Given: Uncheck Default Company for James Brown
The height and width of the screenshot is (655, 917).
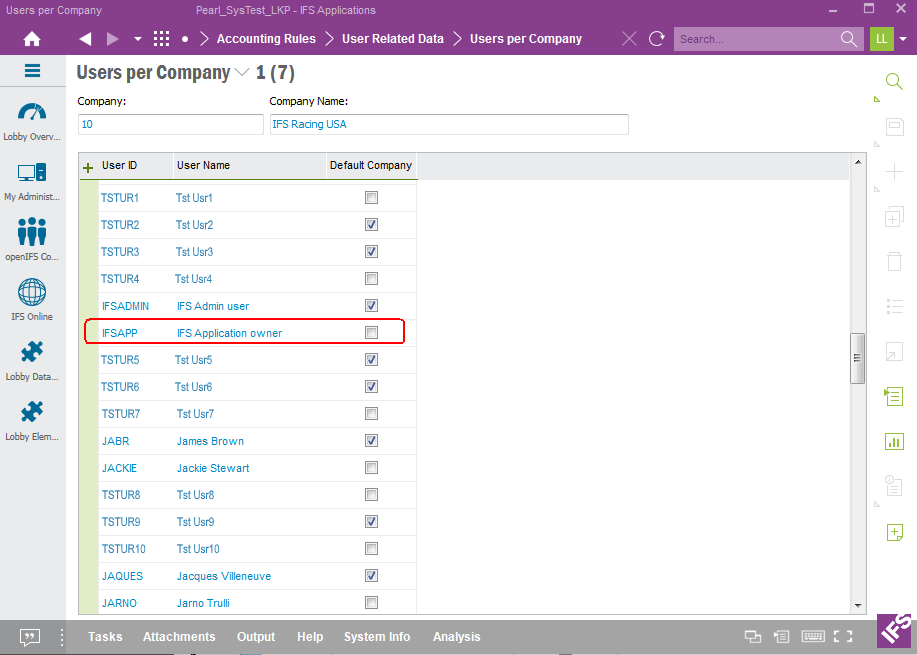Looking at the screenshot, I should coord(371,440).
